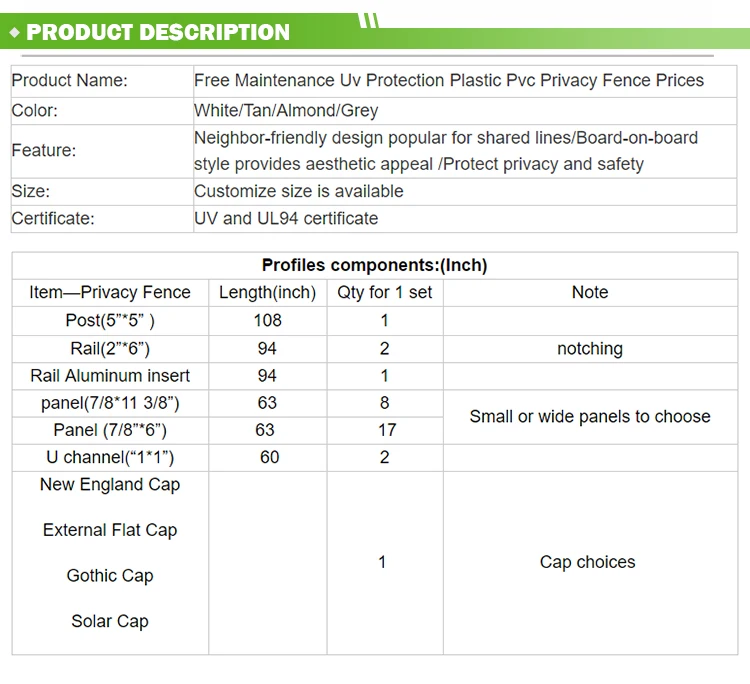Select the Rail Aluminum insert item
The image size is (750, 684).
[x=110, y=376]
